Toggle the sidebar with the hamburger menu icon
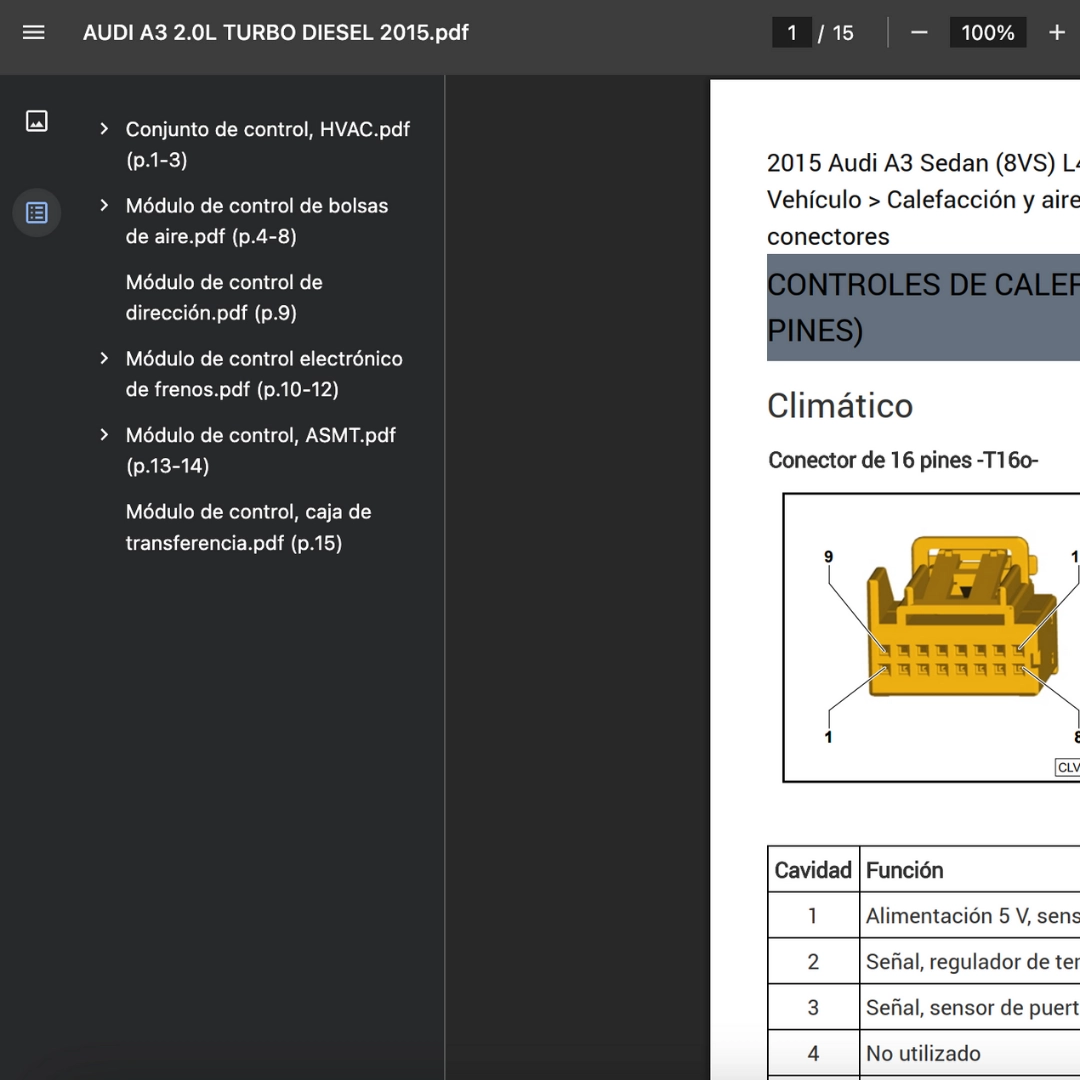Screen dimensions: 1080x1080 [x=34, y=32]
